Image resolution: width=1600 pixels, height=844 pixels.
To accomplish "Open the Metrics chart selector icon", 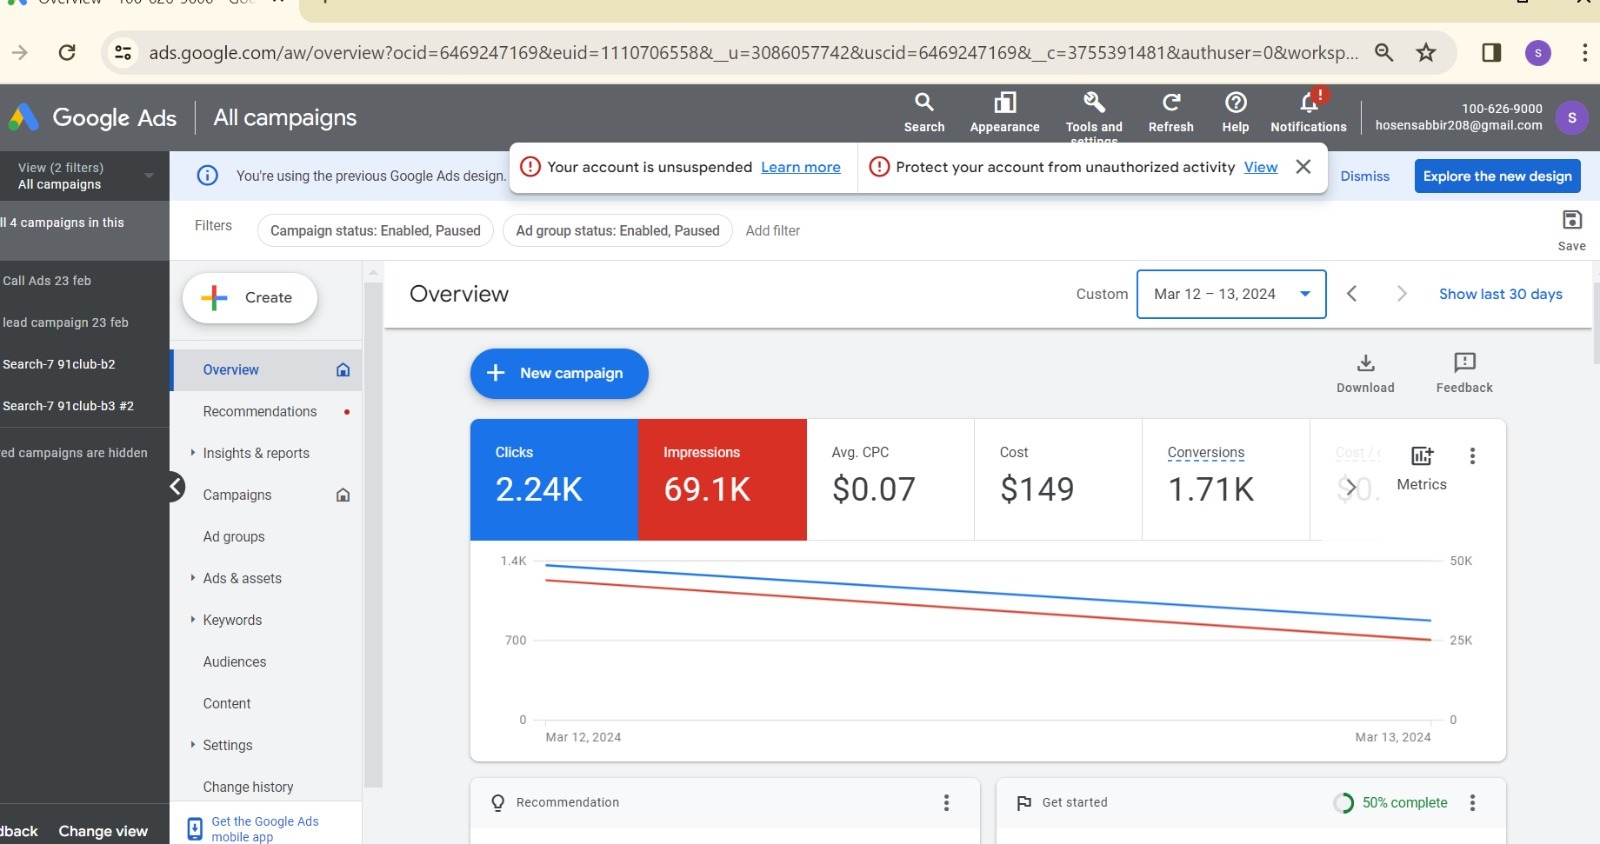I will pyautogui.click(x=1422, y=456).
